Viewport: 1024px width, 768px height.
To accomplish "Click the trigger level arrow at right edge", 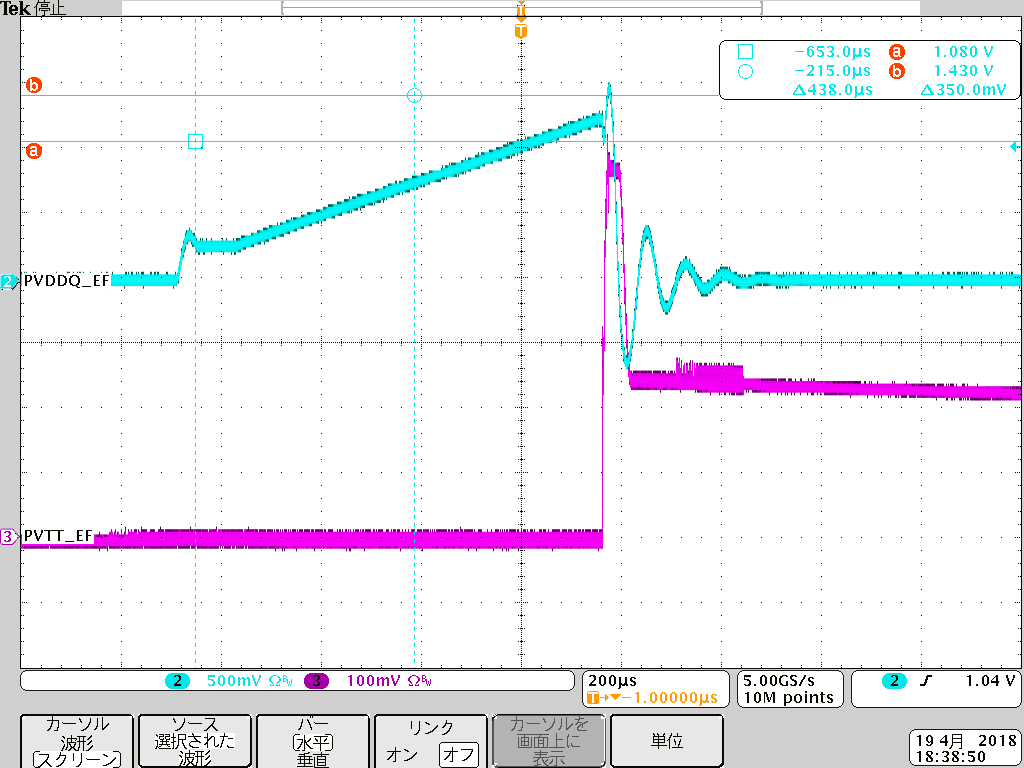I will tap(1014, 146).
